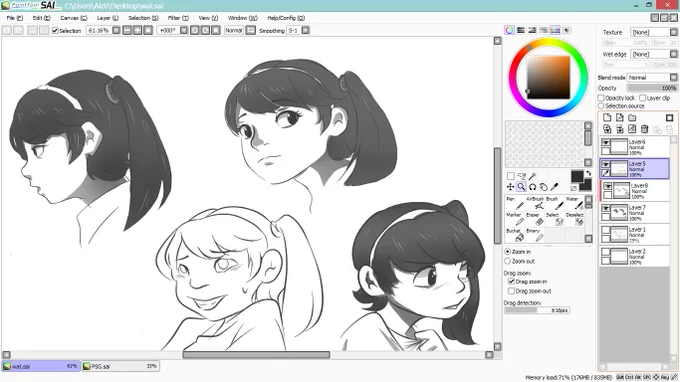The width and height of the screenshot is (680, 382).
Task: Enable the Layer clip checkbox
Action: click(x=643, y=98)
